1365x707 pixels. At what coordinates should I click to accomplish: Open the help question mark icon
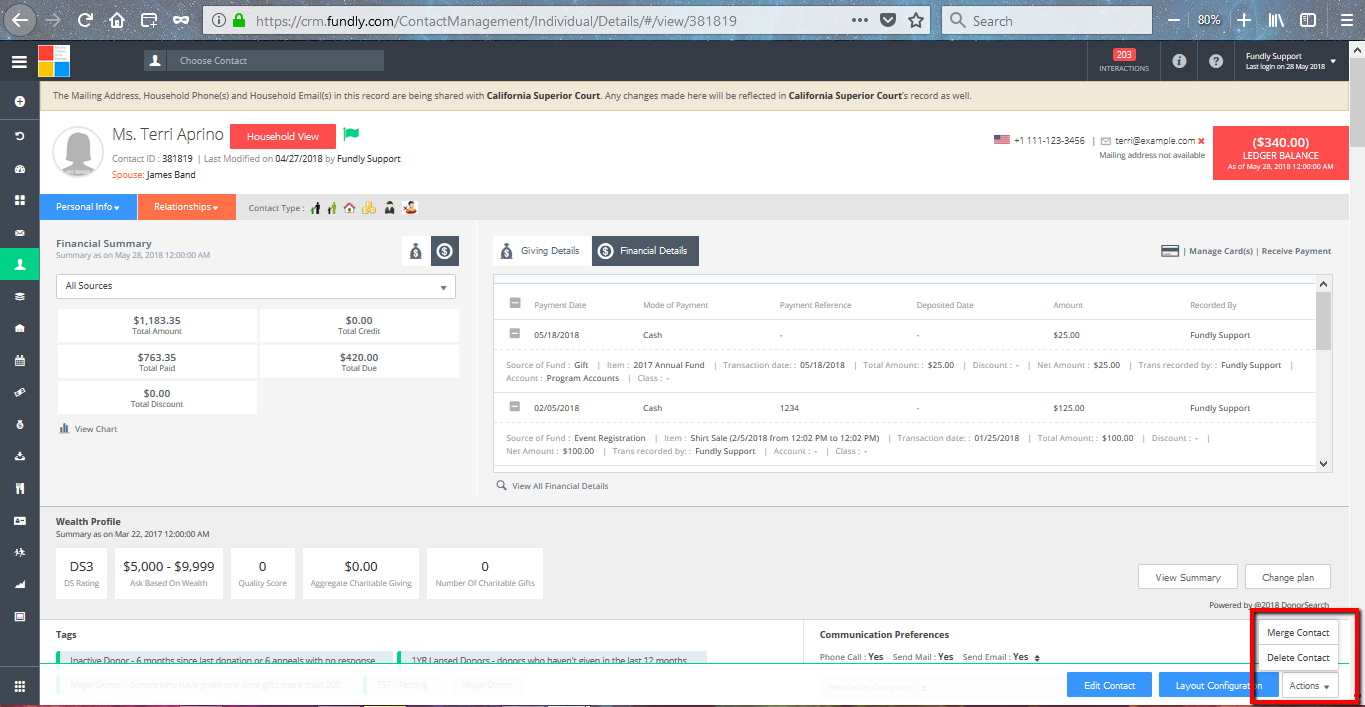click(1216, 61)
